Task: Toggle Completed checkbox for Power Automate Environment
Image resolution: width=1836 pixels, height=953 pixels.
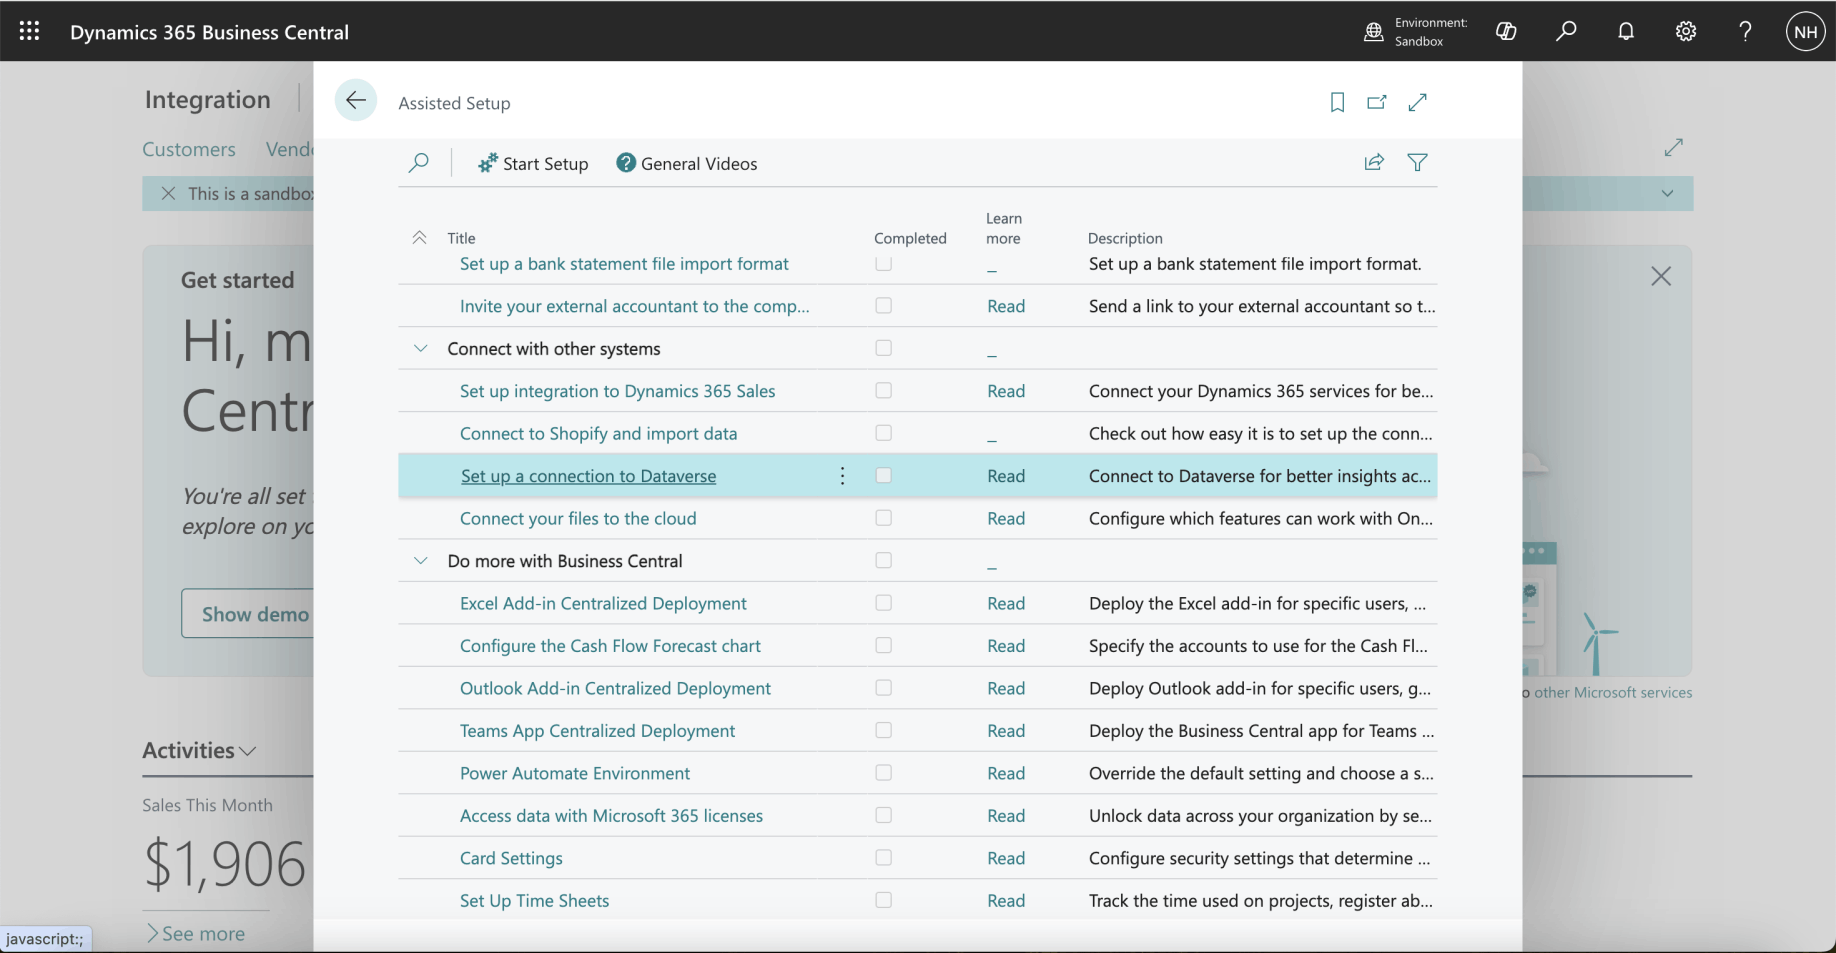Action: click(x=883, y=773)
